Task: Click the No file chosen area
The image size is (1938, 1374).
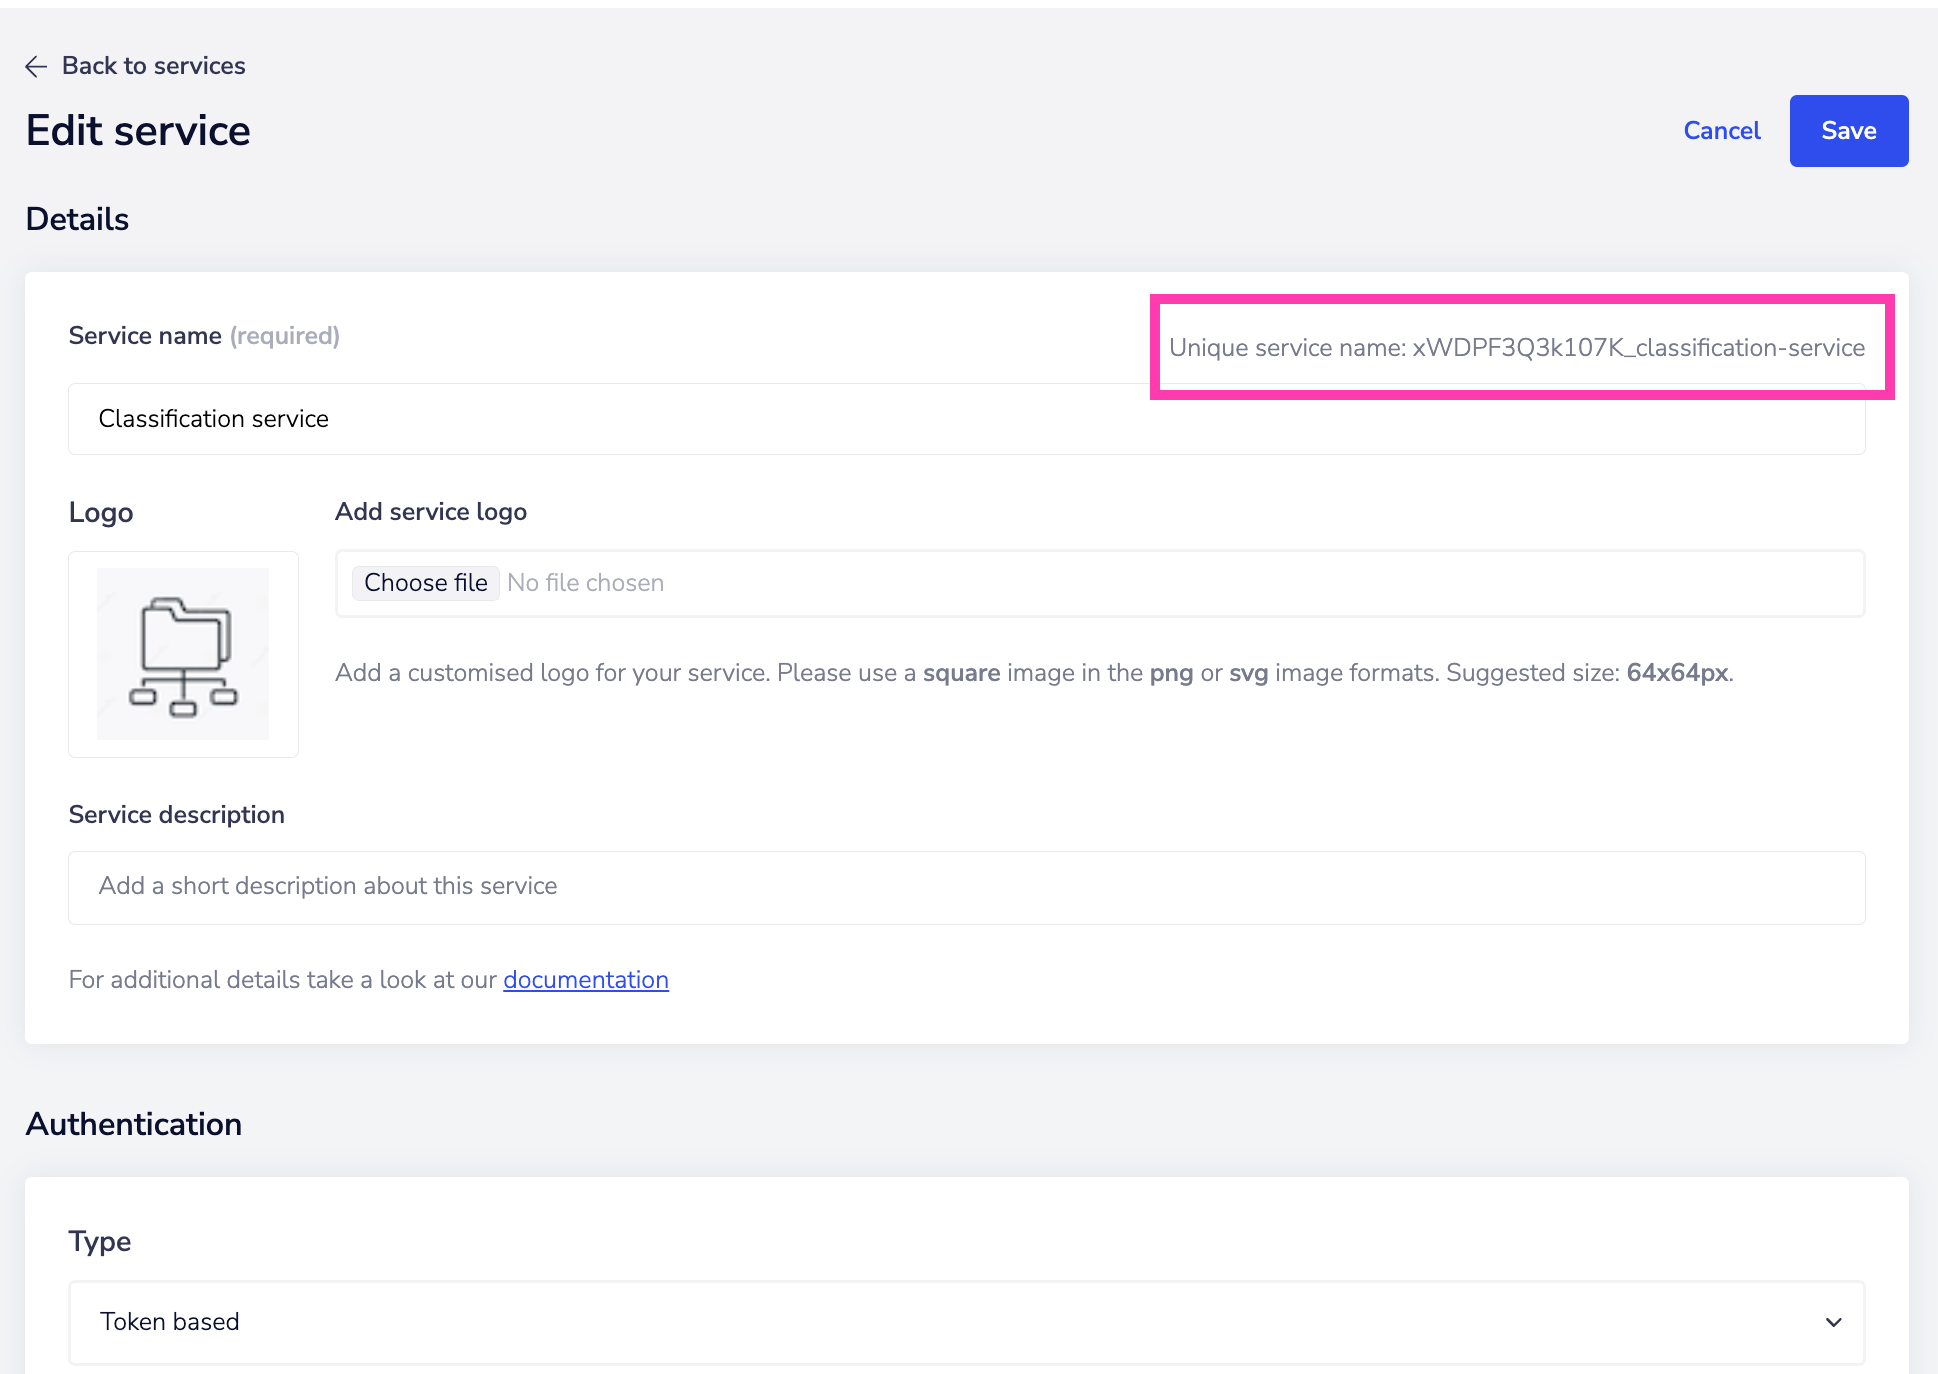Action: [x=585, y=582]
